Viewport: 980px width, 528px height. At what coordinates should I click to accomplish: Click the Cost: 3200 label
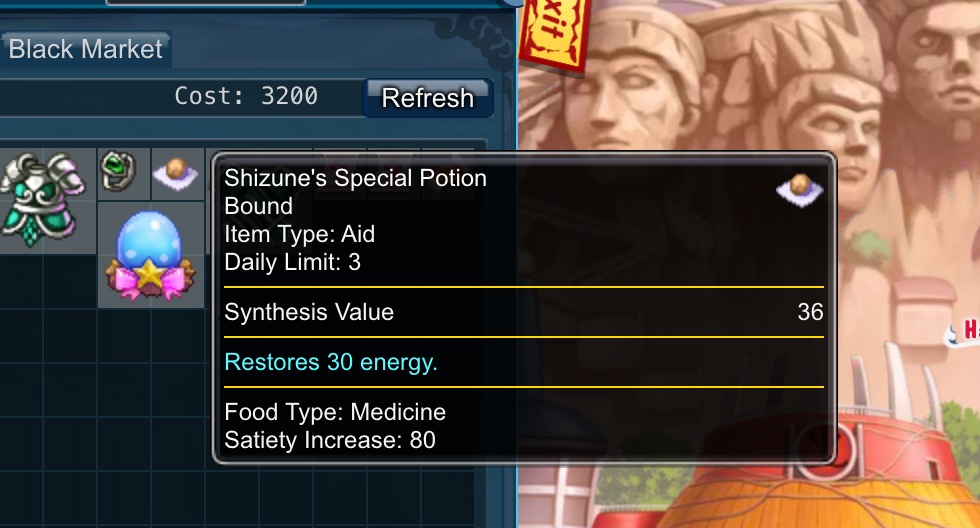click(x=246, y=96)
